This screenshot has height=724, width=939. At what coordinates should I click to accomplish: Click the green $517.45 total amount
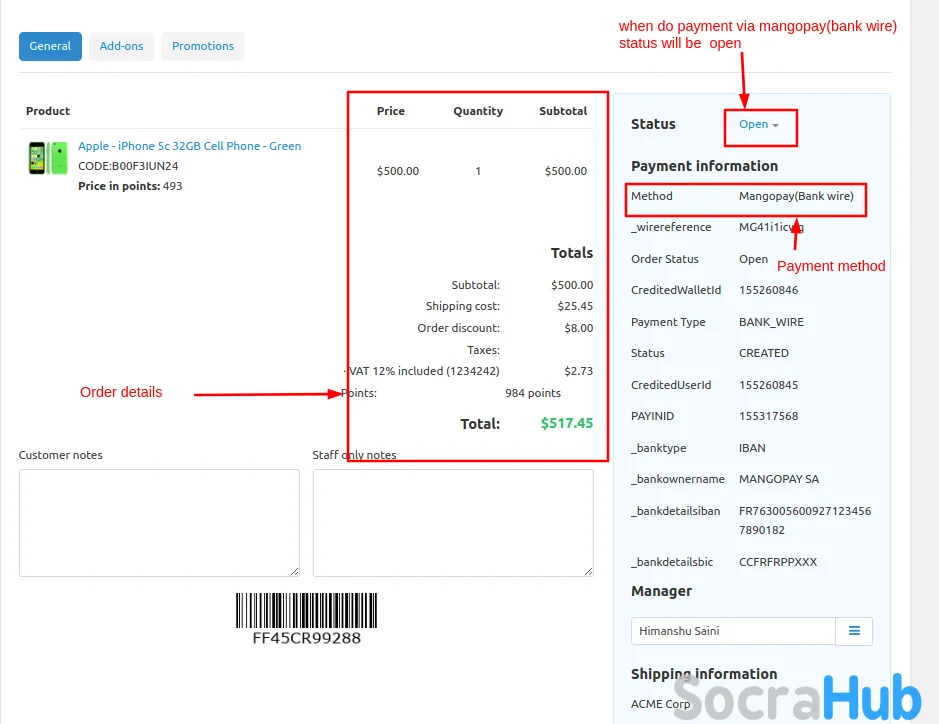(x=566, y=423)
